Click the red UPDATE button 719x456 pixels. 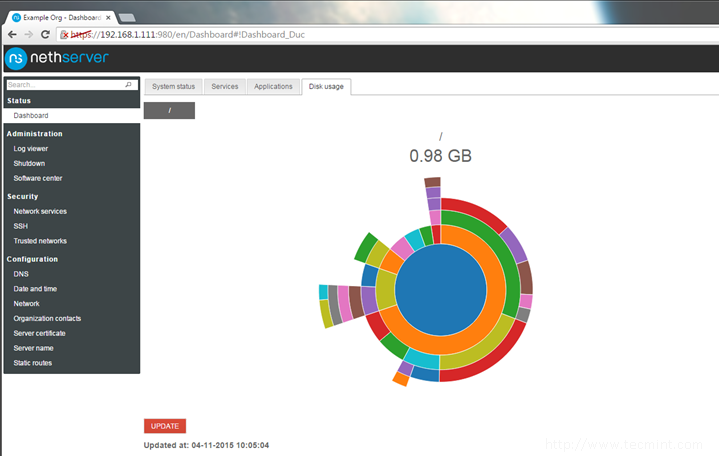tap(165, 426)
